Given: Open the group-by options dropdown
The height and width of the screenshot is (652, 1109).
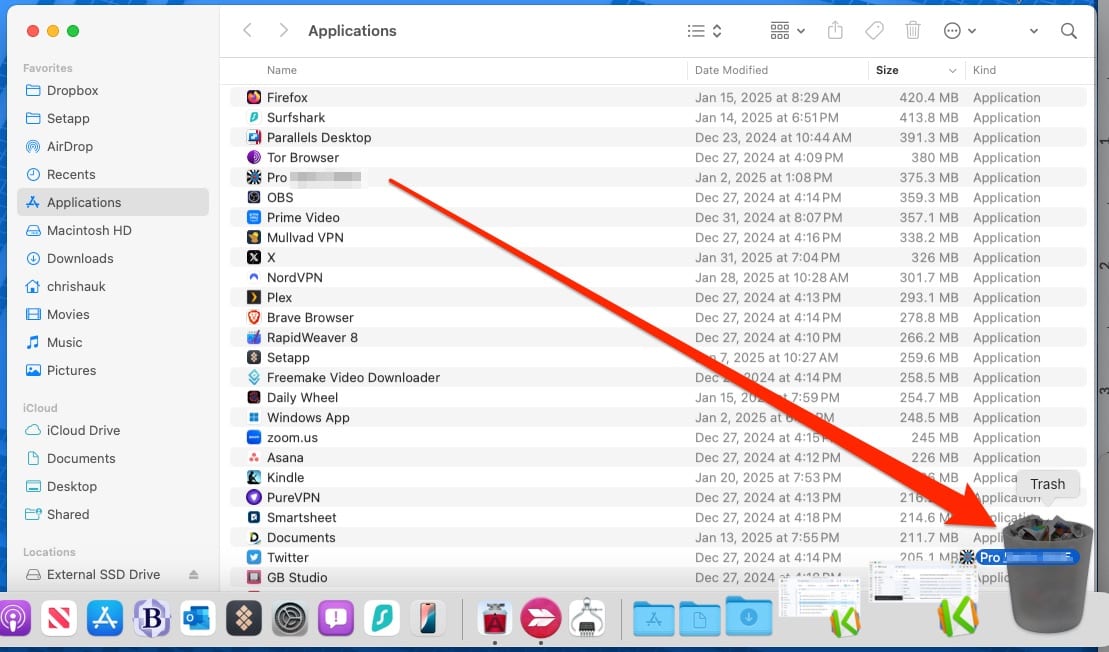Looking at the screenshot, I should (787, 31).
